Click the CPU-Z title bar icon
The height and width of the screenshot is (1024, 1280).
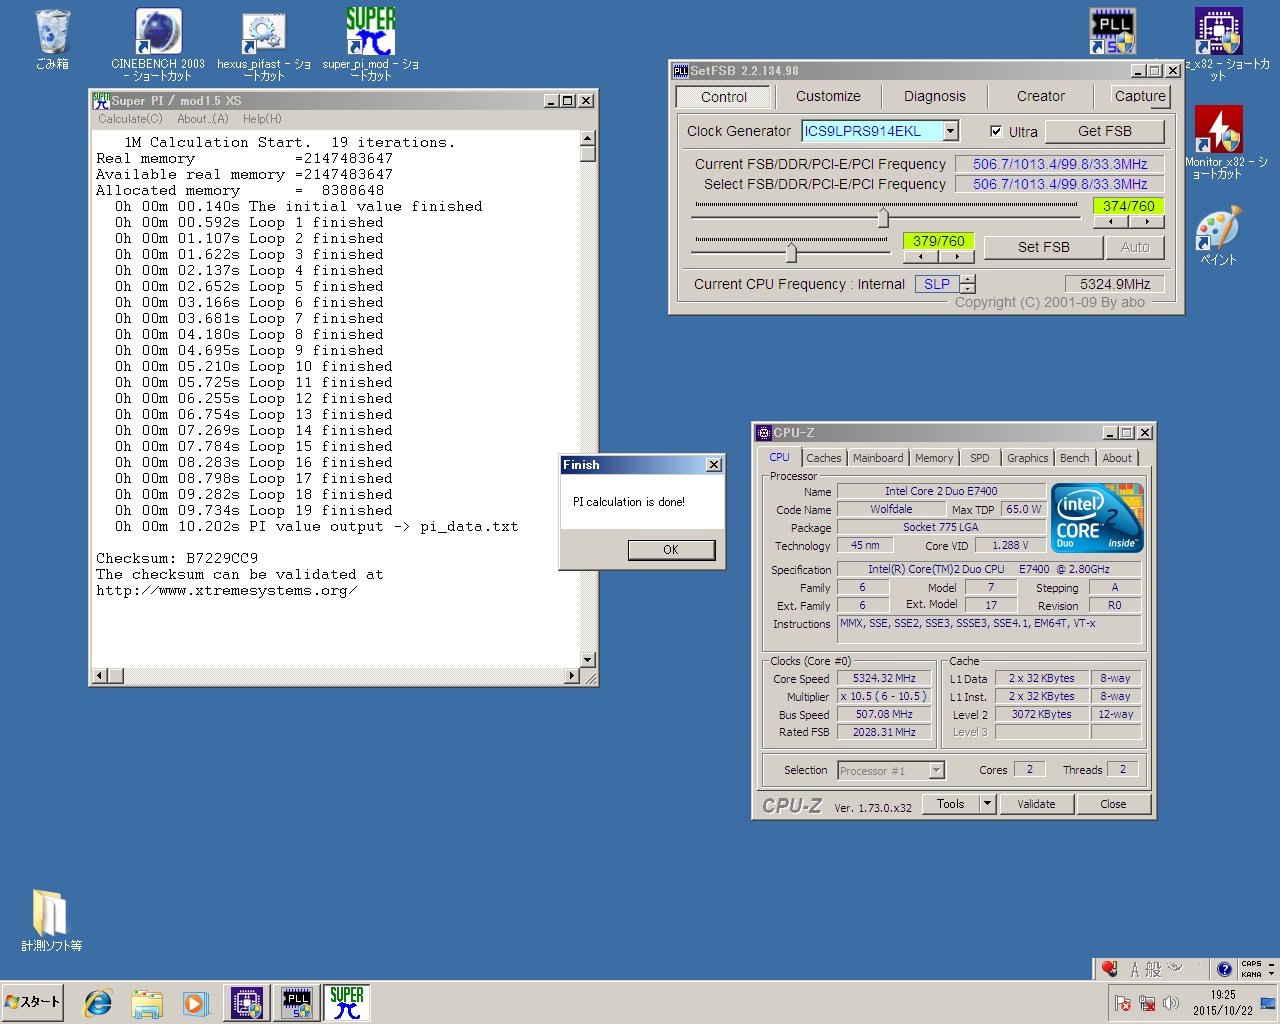pyautogui.click(x=764, y=433)
